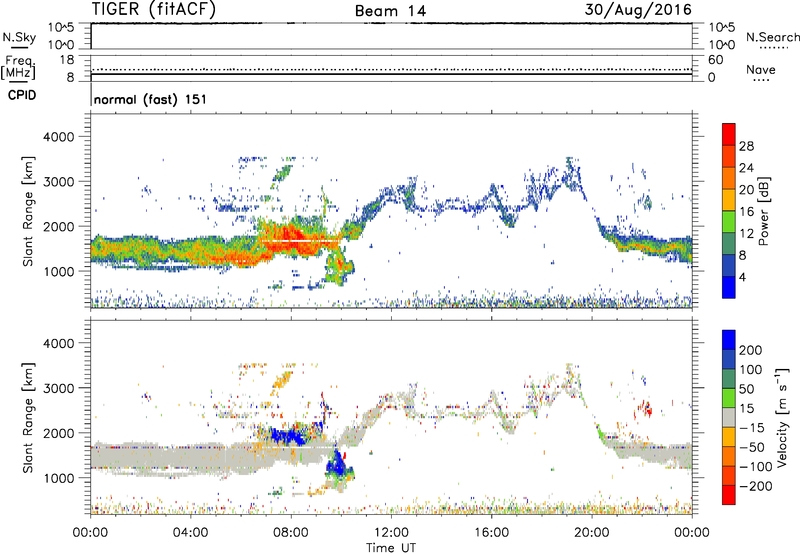Click the 'TIGER (fitACF)' title text
This screenshot has width=800, height=554.
click(x=154, y=10)
